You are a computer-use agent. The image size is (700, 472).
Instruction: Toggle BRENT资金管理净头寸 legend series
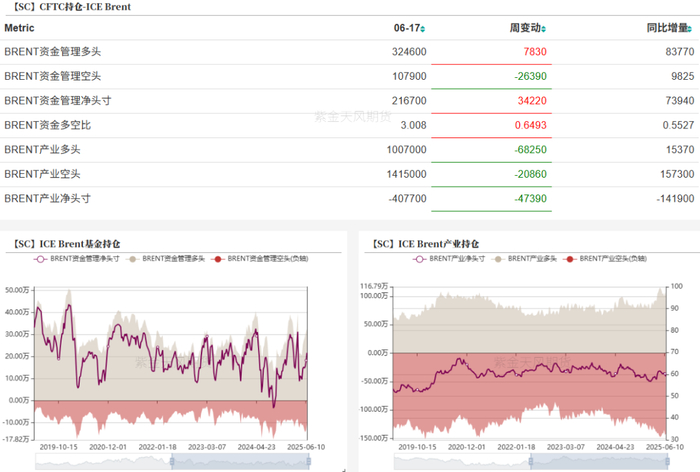click(76, 259)
